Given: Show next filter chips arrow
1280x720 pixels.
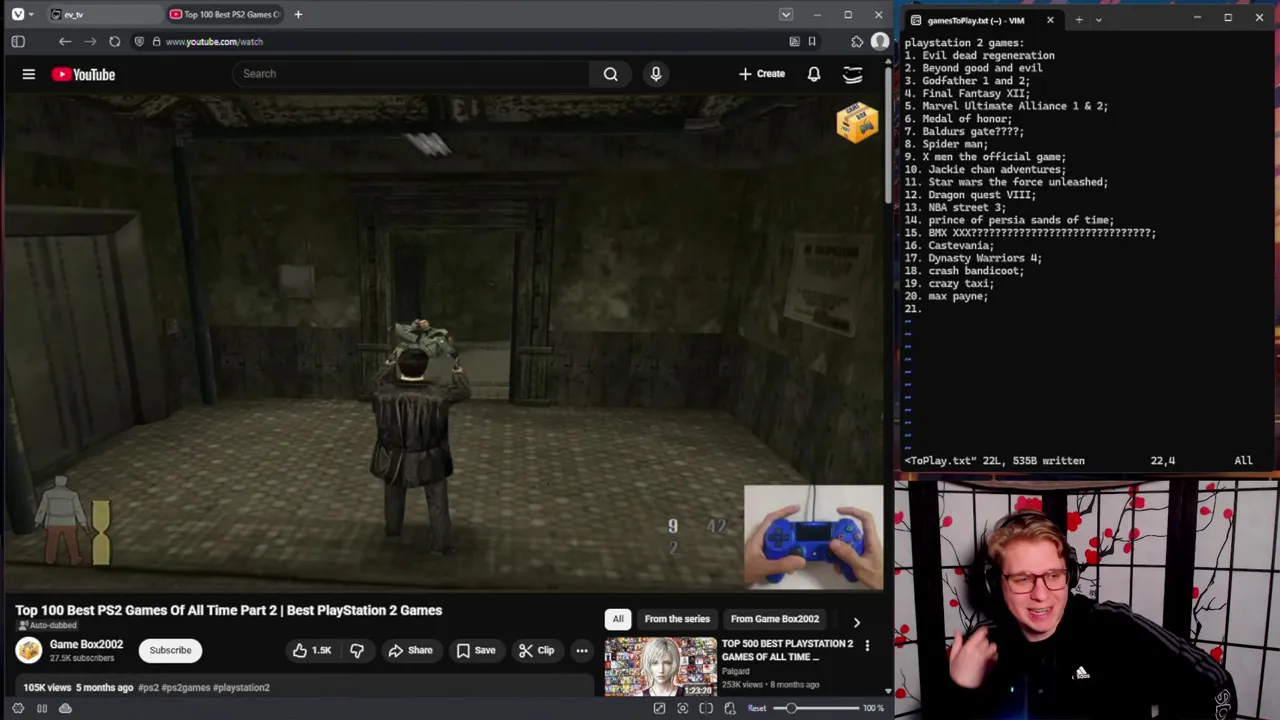Looking at the screenshot, I should tap(856, 621).
